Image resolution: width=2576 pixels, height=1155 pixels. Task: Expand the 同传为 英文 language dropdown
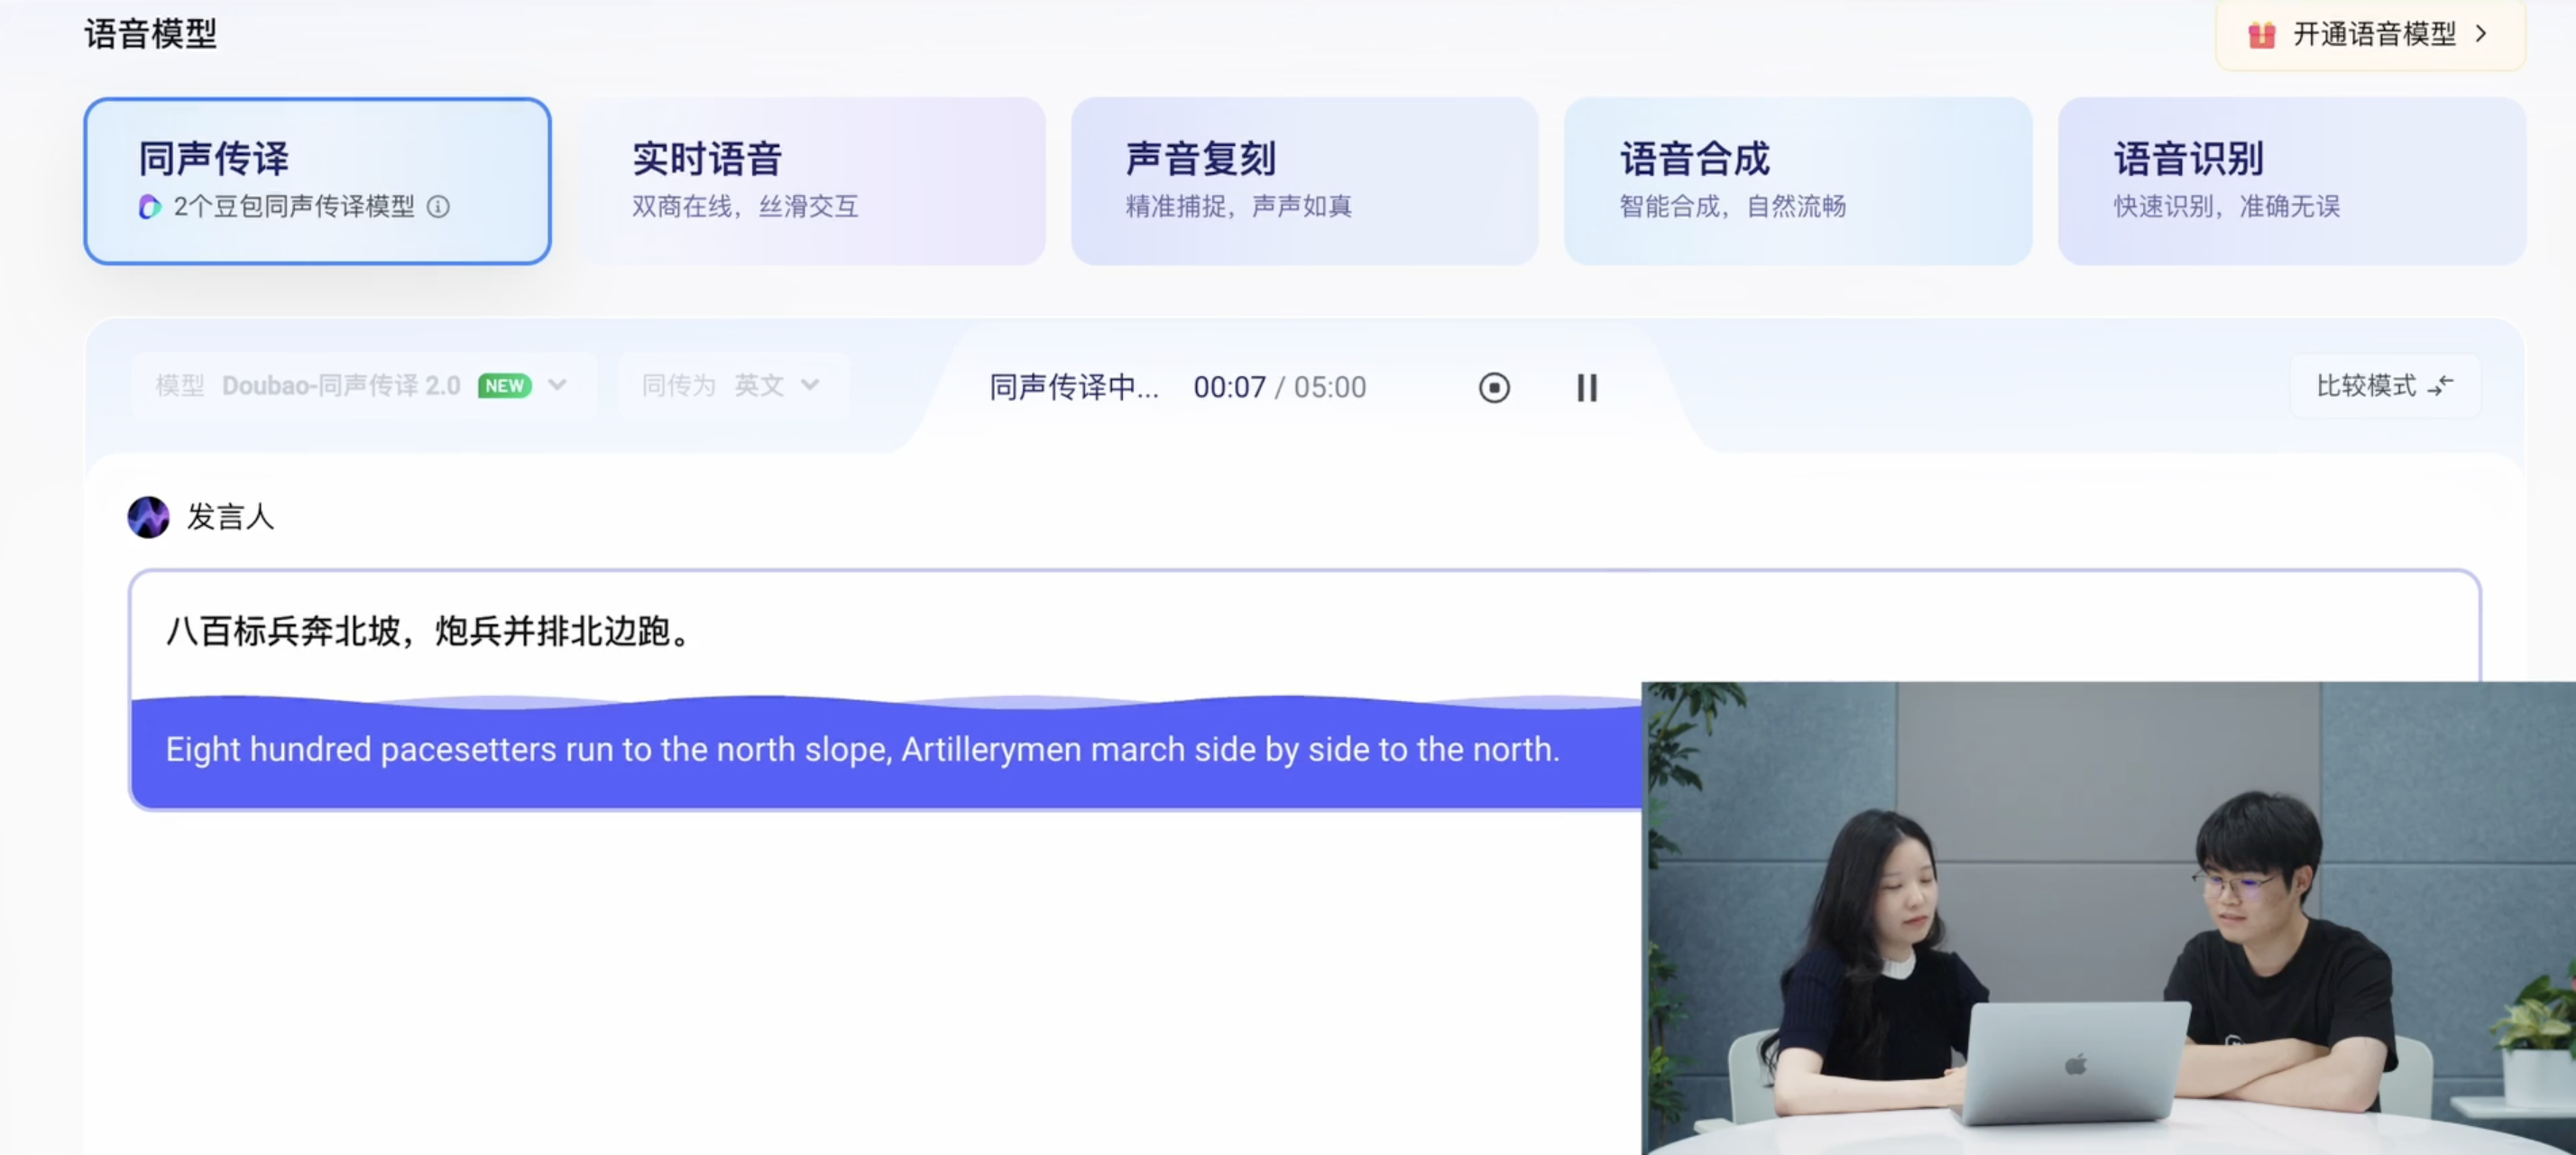click(732, 386)
